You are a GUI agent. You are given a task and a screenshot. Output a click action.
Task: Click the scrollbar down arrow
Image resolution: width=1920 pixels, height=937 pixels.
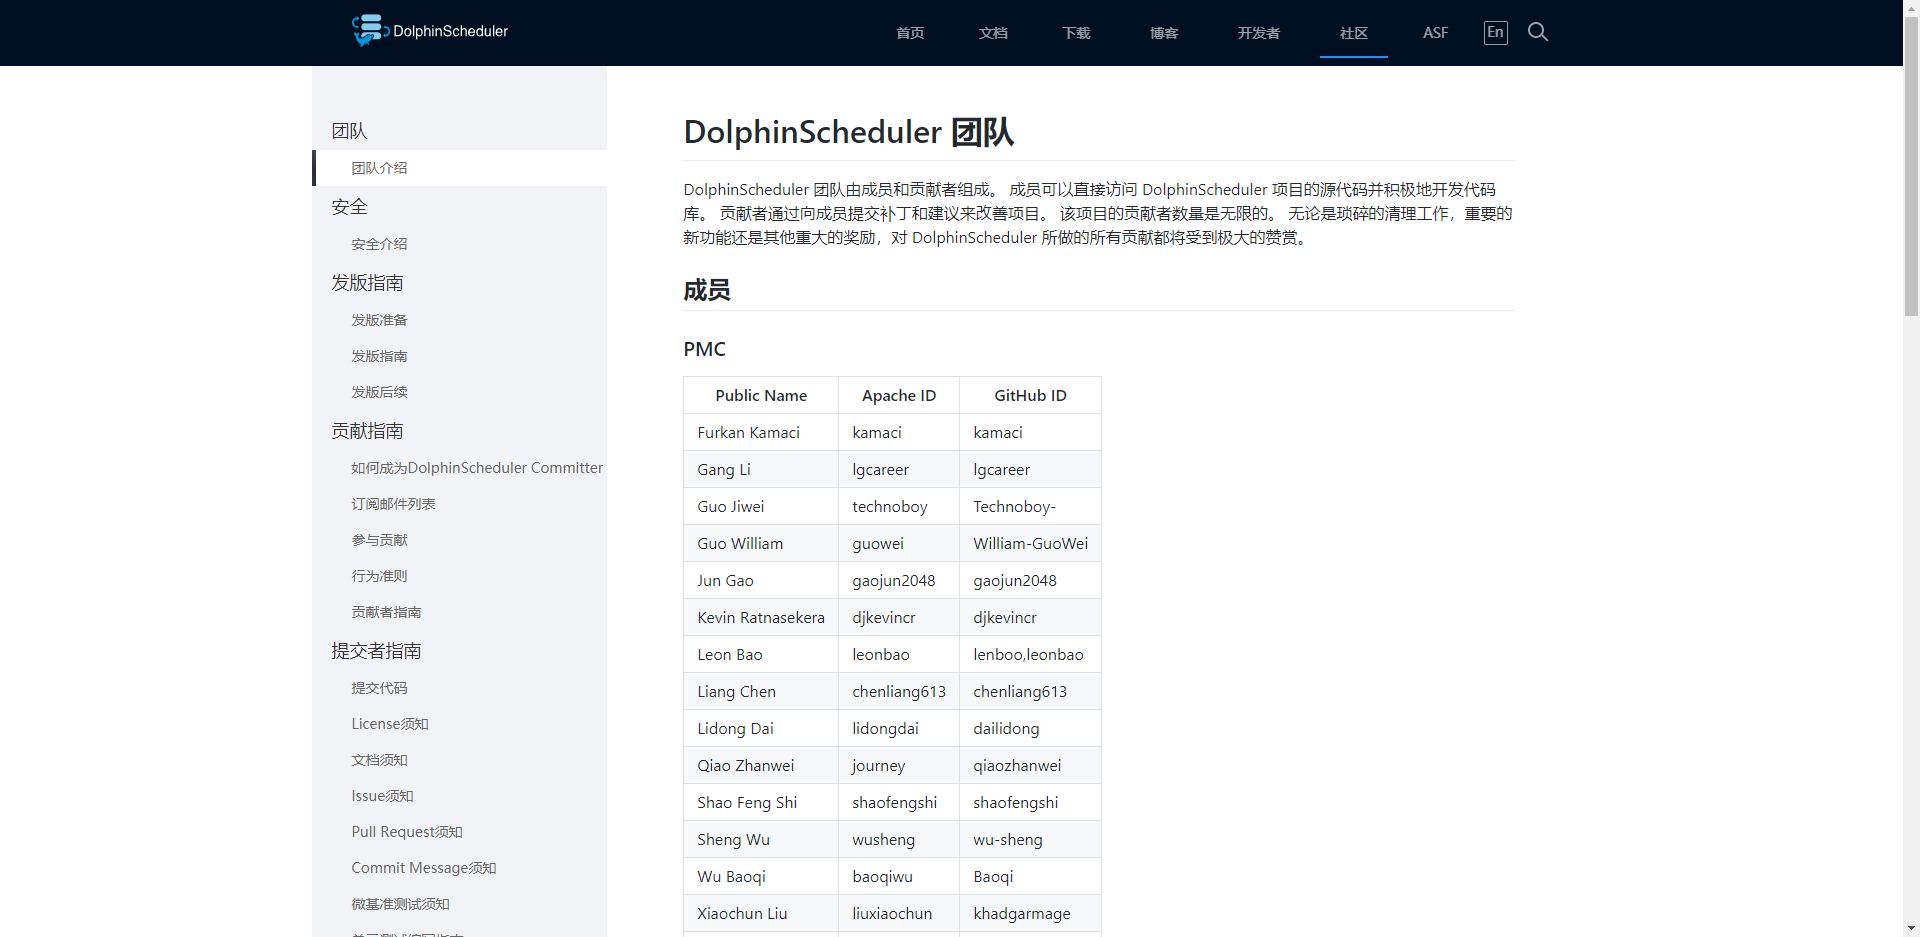pyautogui.click(x=1911, y=929)
